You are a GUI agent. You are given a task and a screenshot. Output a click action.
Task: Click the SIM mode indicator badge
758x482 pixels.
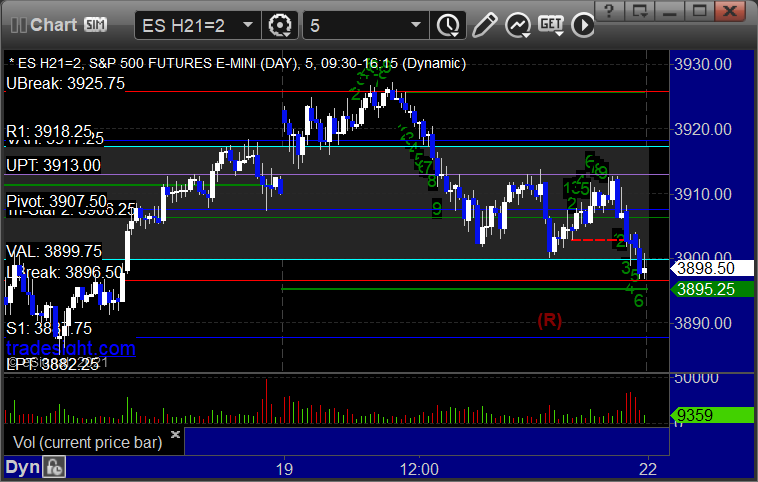point(95,25)
